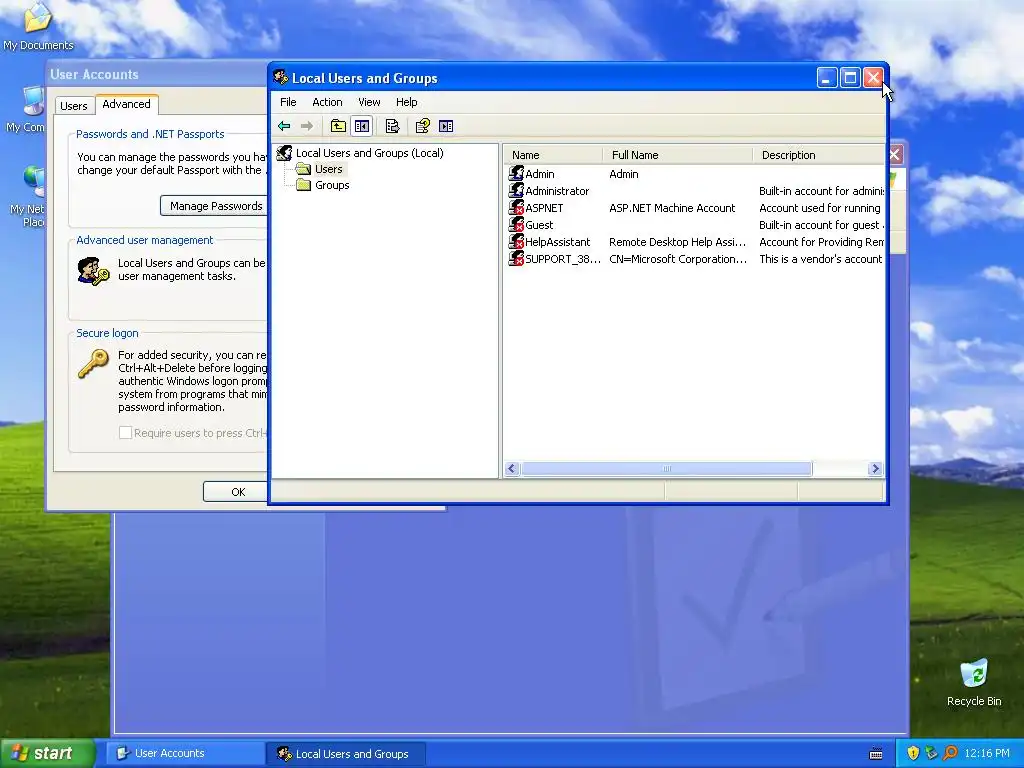Click the 'CN=Microsoft Corporation...' full name cell
Screen dimensions: 1024x768
coord(677,259)
